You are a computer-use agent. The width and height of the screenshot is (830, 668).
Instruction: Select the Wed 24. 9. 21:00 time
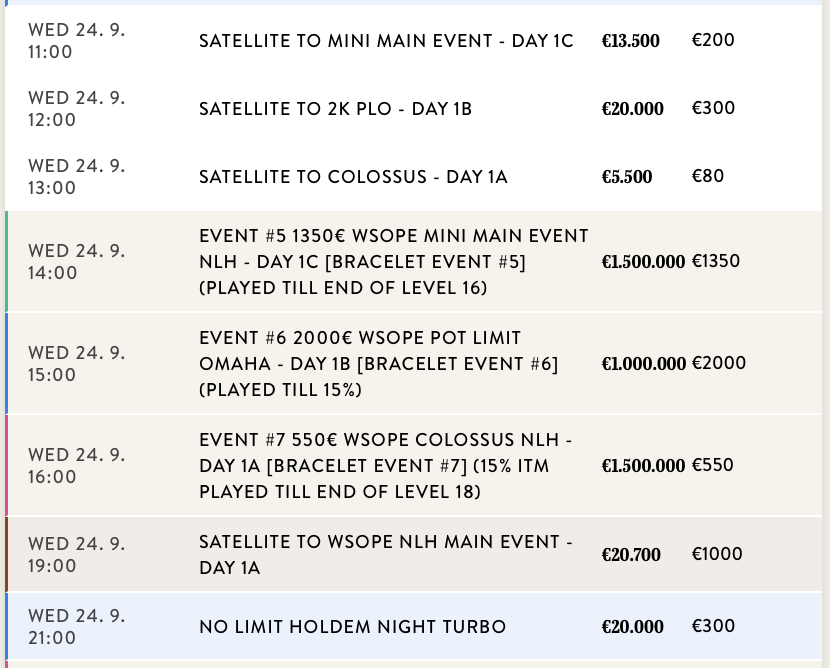click(76, 627)
